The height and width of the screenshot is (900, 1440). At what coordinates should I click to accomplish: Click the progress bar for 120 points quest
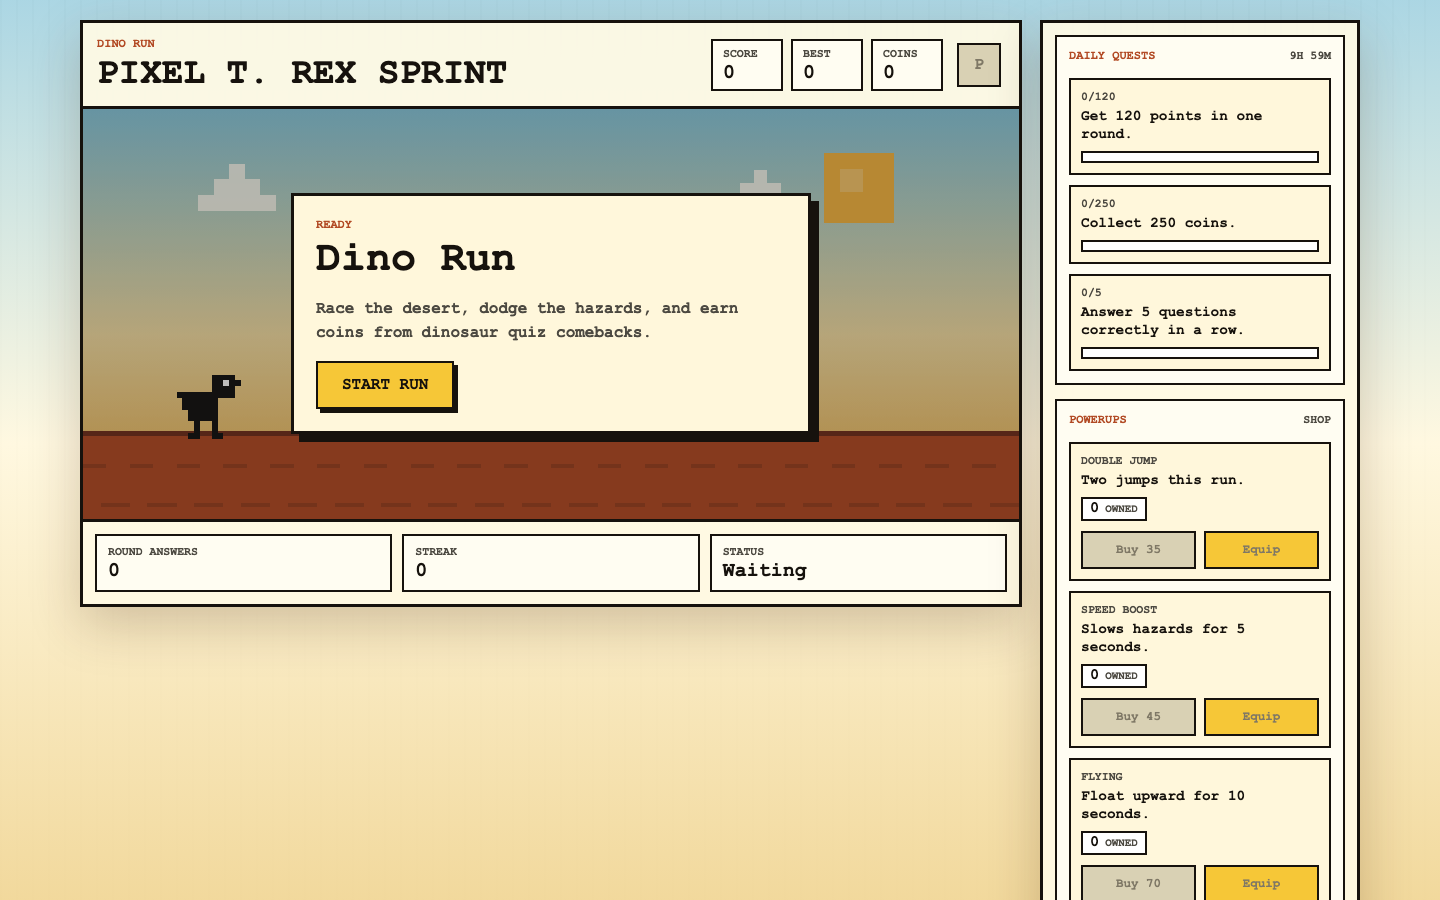tap(1200, 157)
